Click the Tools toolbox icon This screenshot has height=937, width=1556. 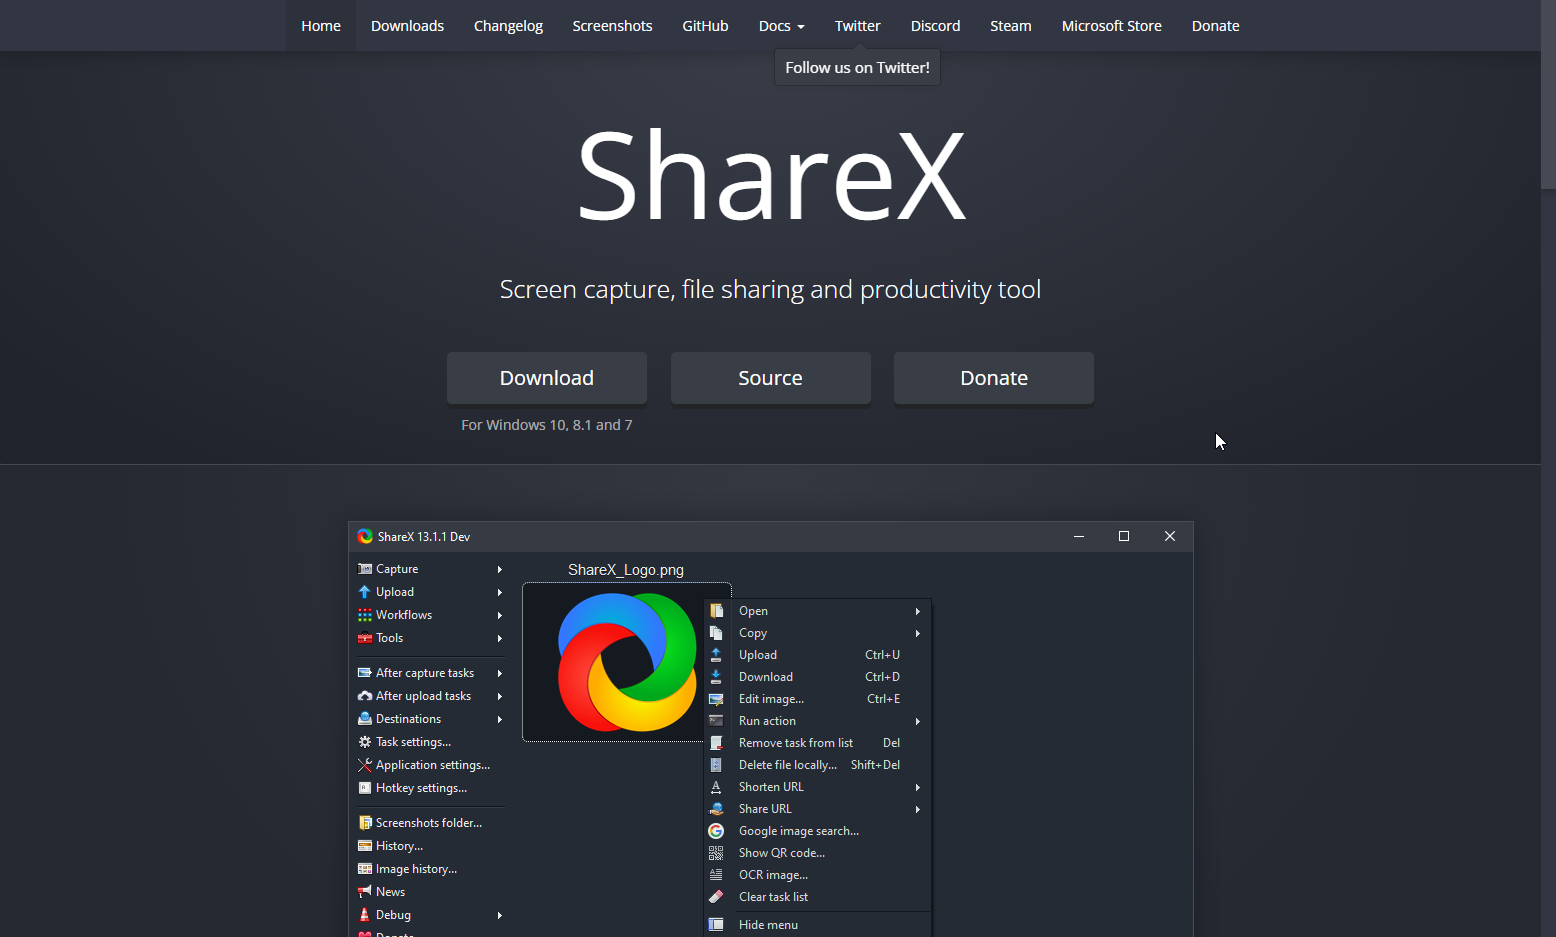[365, 638]
